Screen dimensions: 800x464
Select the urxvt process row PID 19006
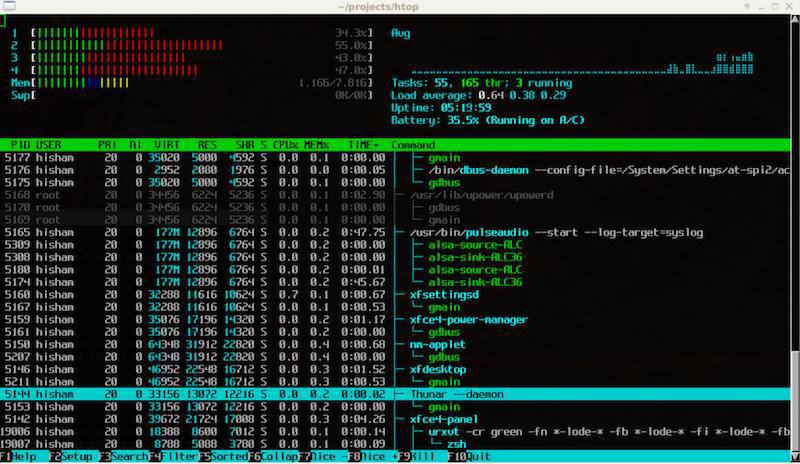[x=395, y=432]
